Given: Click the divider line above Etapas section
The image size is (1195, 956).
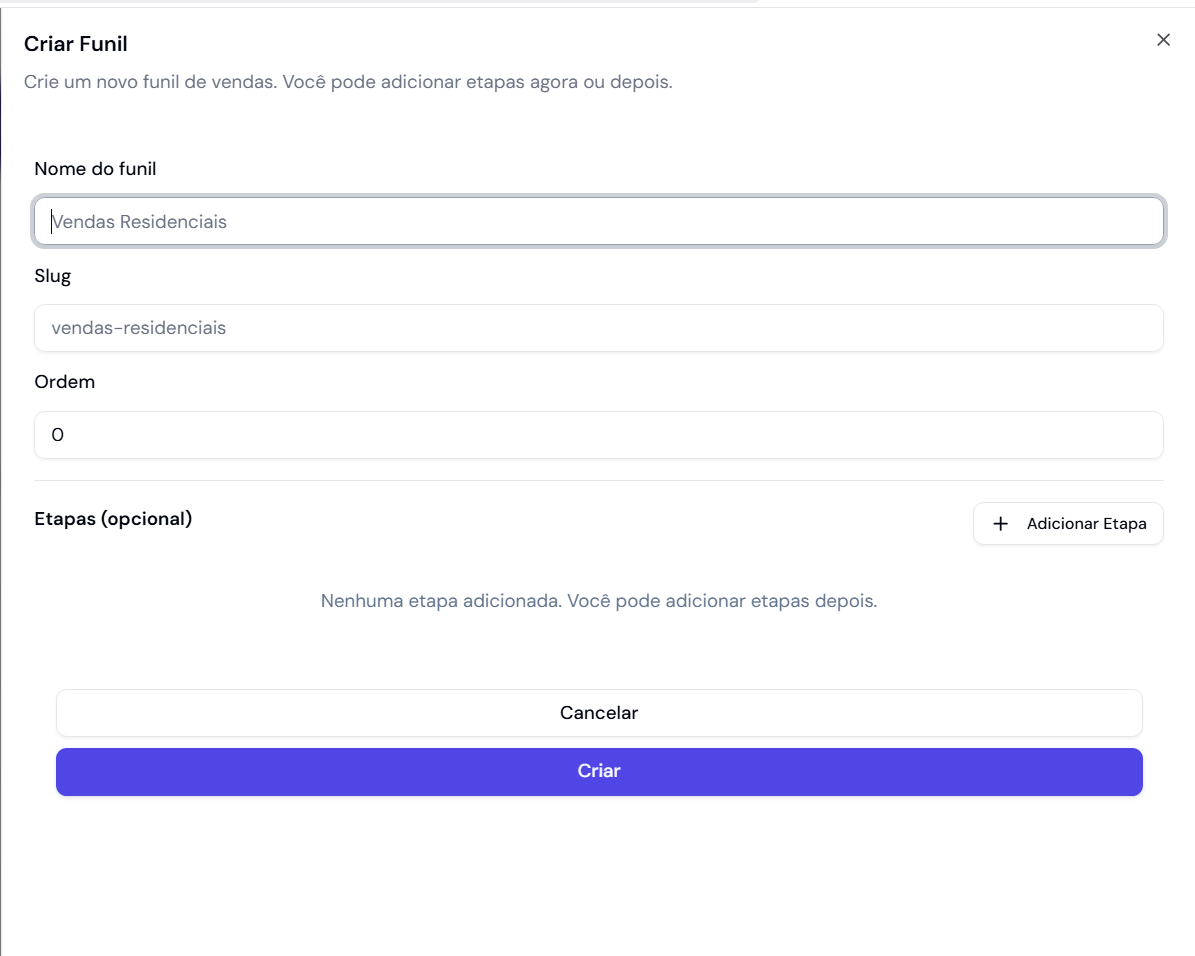Looking at the screenshot, I should 598,481.
